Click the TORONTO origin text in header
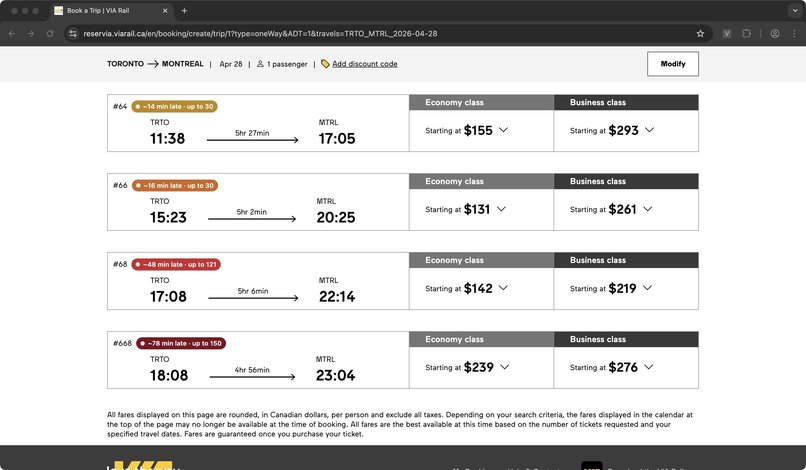Image resolution: width=806 pixels, height=470 pixels. (125, 64)
